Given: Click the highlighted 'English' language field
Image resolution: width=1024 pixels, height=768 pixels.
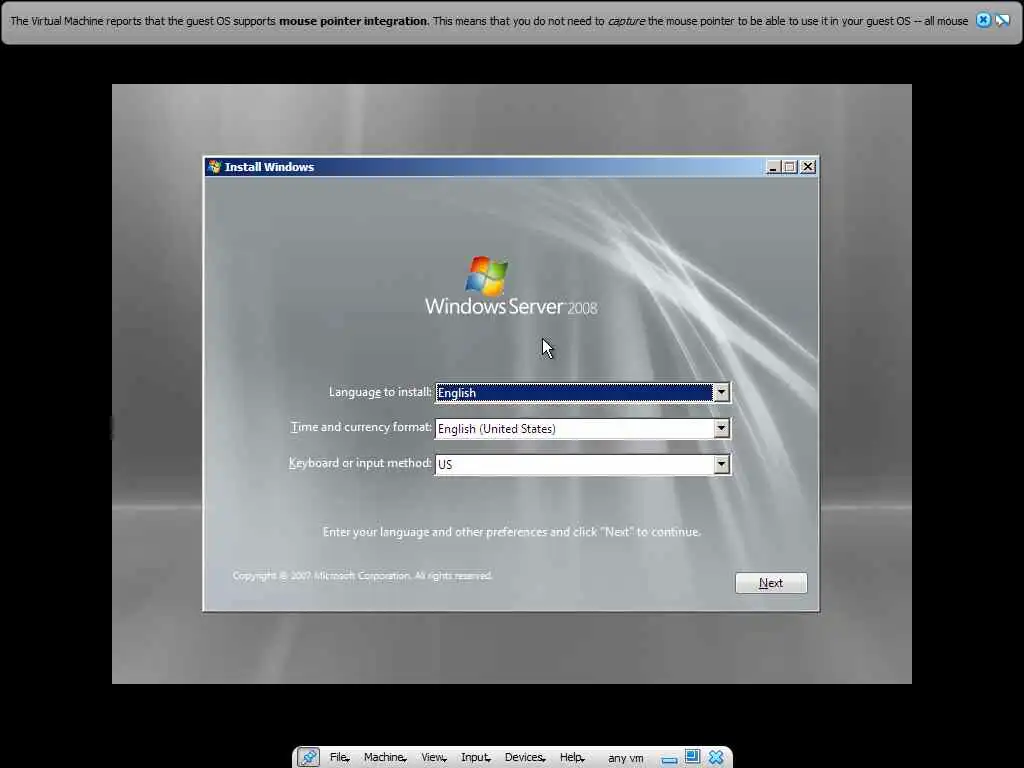Looking at the screenshot, I should 574,392.
